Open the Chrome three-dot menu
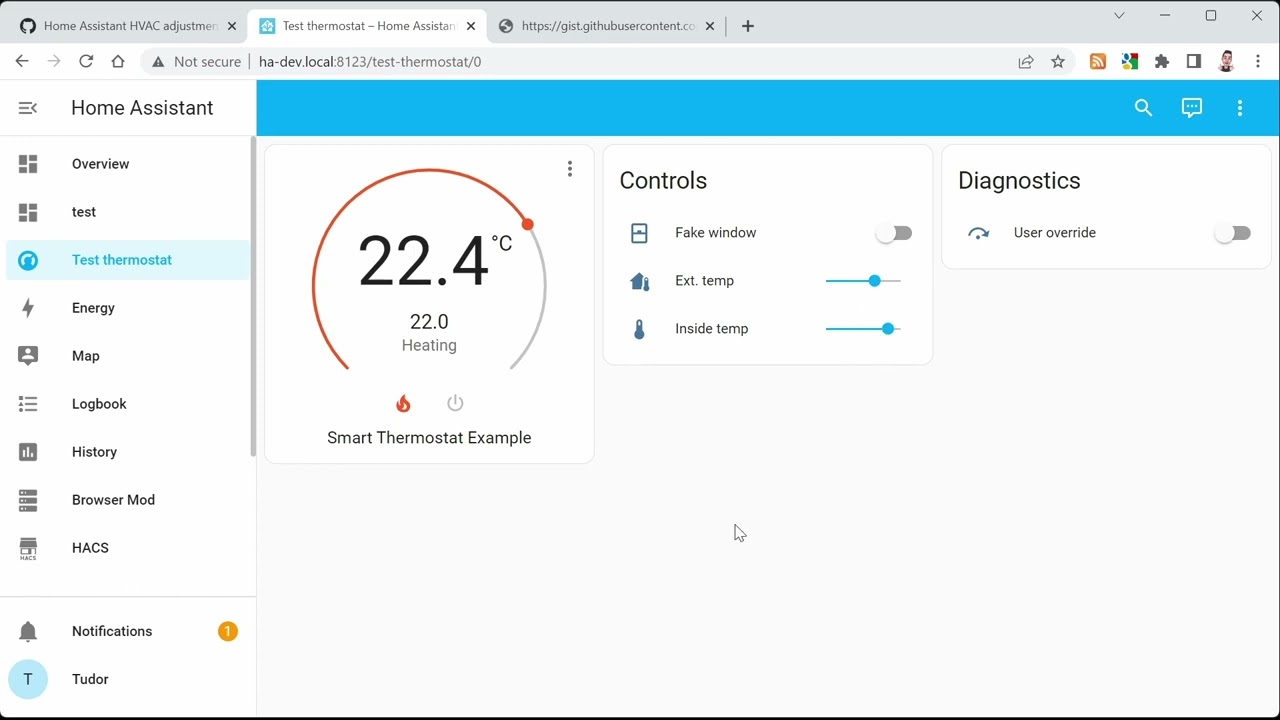Screen dimensions: 1280x720 tap(1258, 62)
